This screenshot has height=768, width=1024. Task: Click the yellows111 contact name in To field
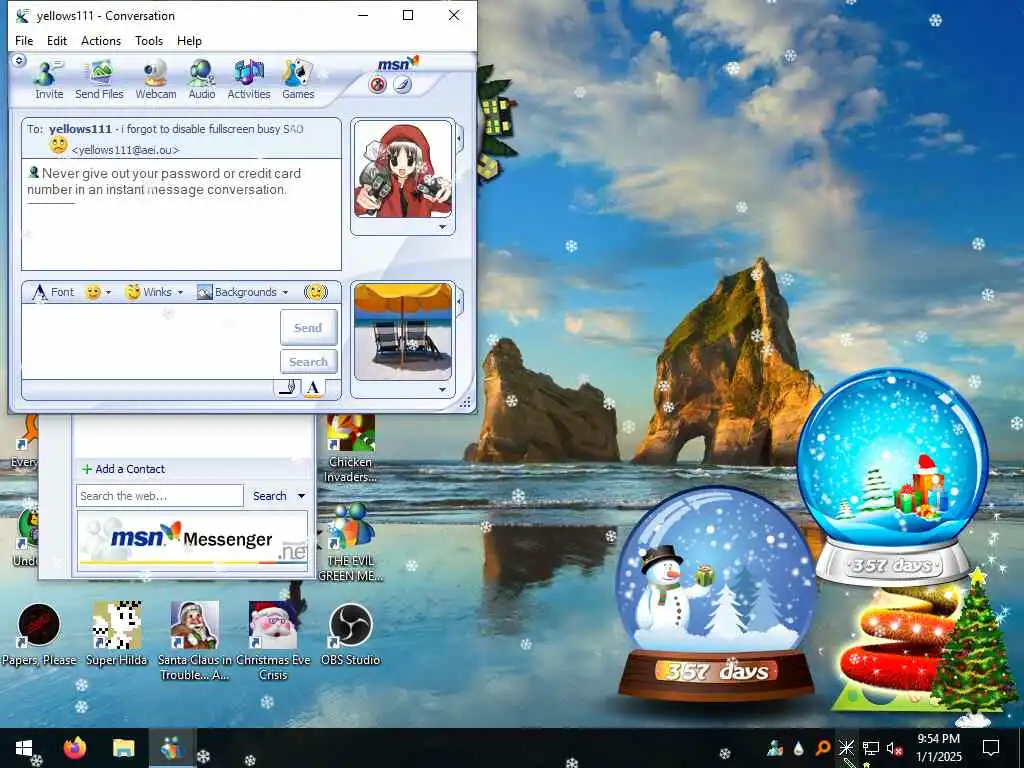point(80,129)
